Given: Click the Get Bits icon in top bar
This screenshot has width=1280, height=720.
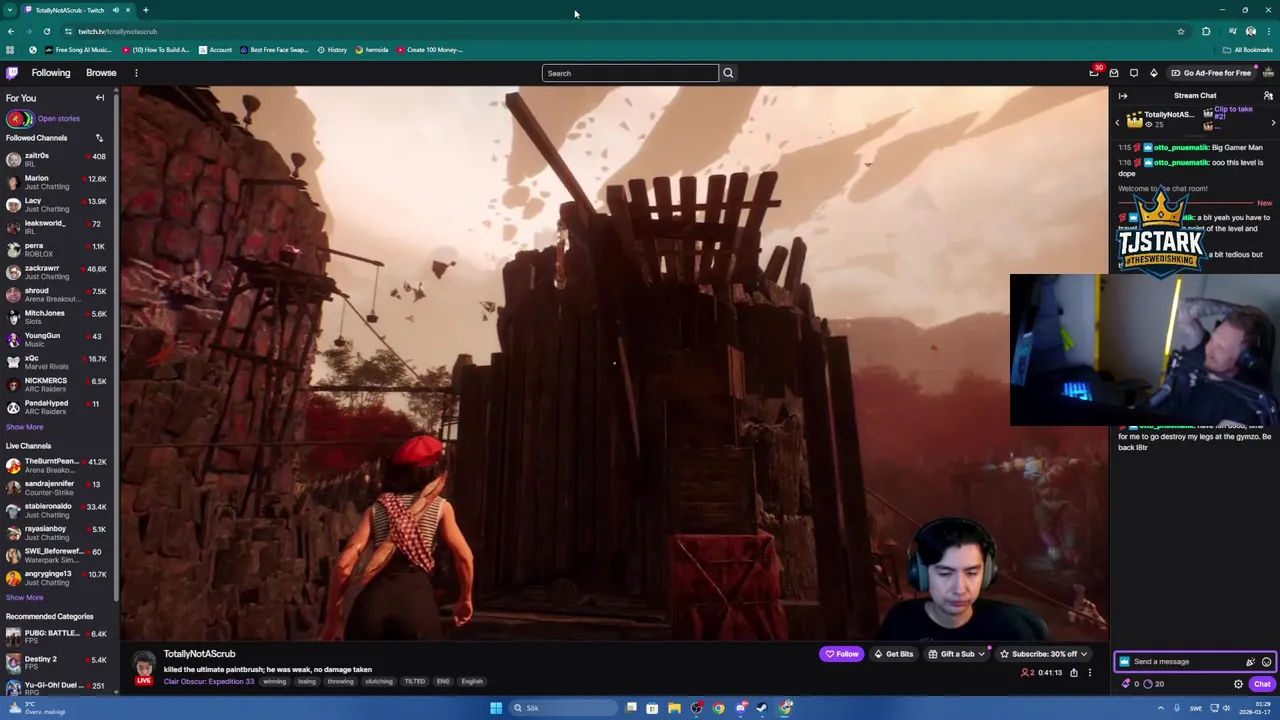Looking at the screenshot, I should pos(1153,73).
